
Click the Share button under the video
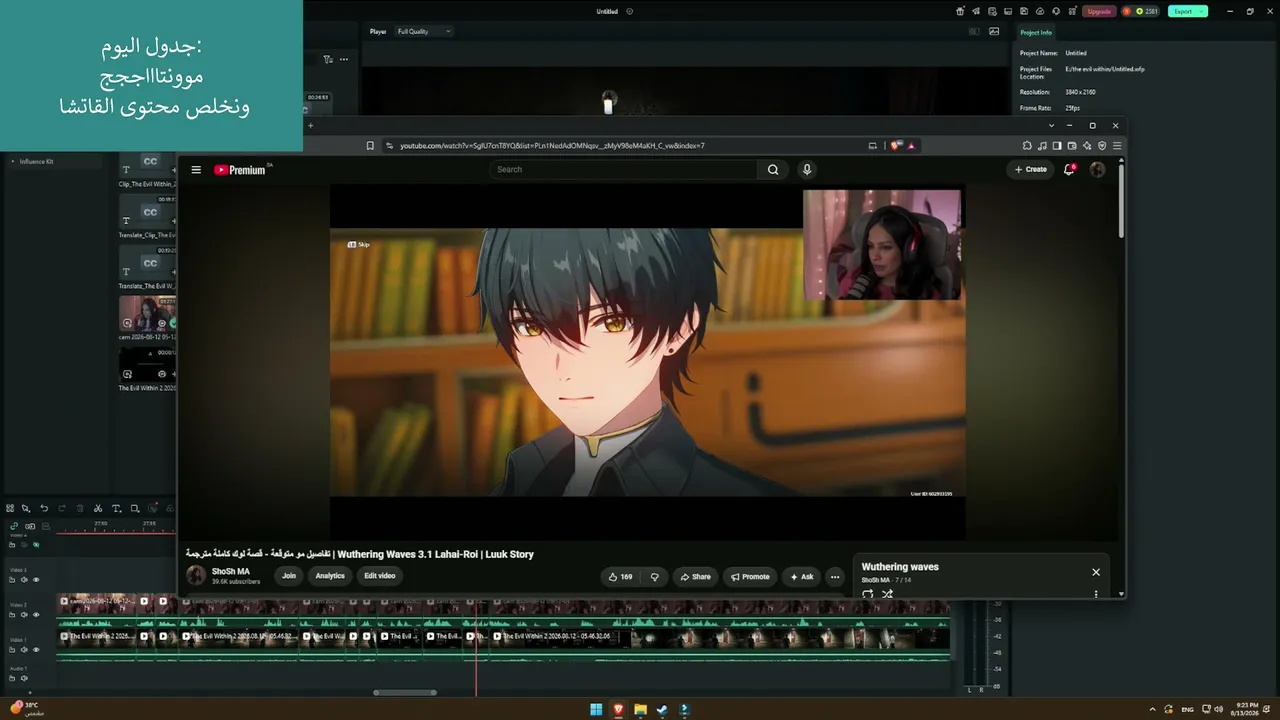pos(695,577)
